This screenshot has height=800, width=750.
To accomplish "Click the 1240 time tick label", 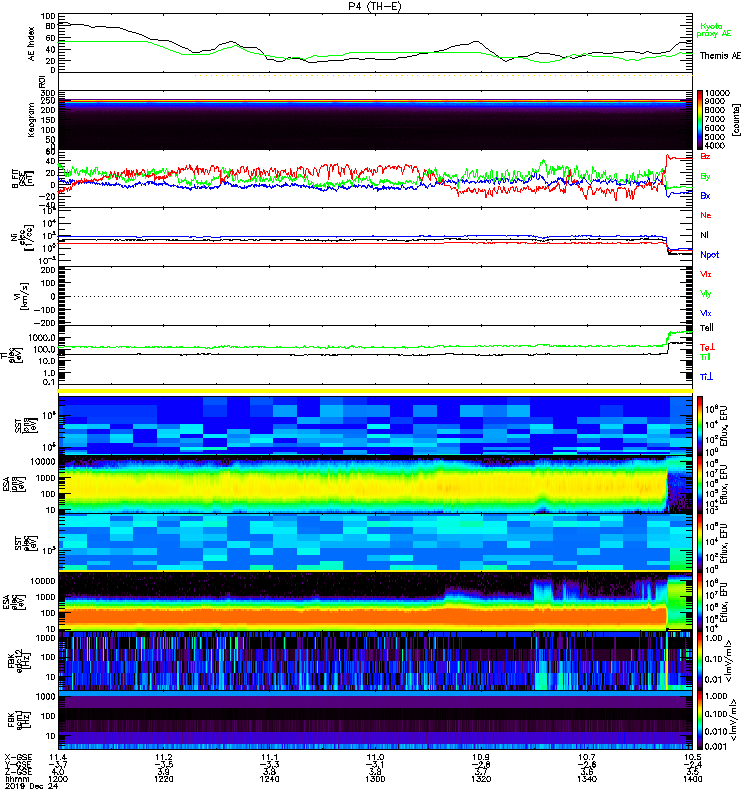I will pyautogui.click(x=269, y=779).
